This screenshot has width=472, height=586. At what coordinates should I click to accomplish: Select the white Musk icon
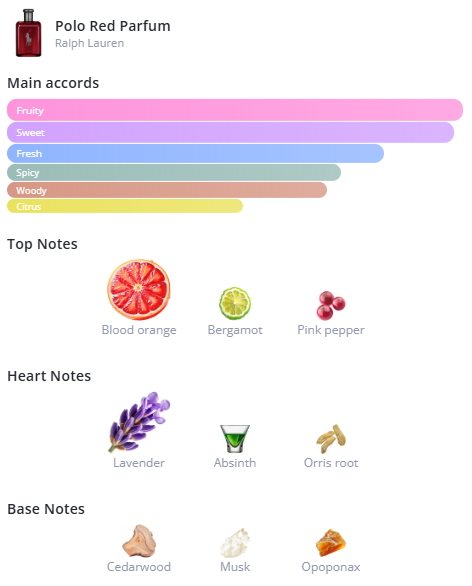pos(235,542)
